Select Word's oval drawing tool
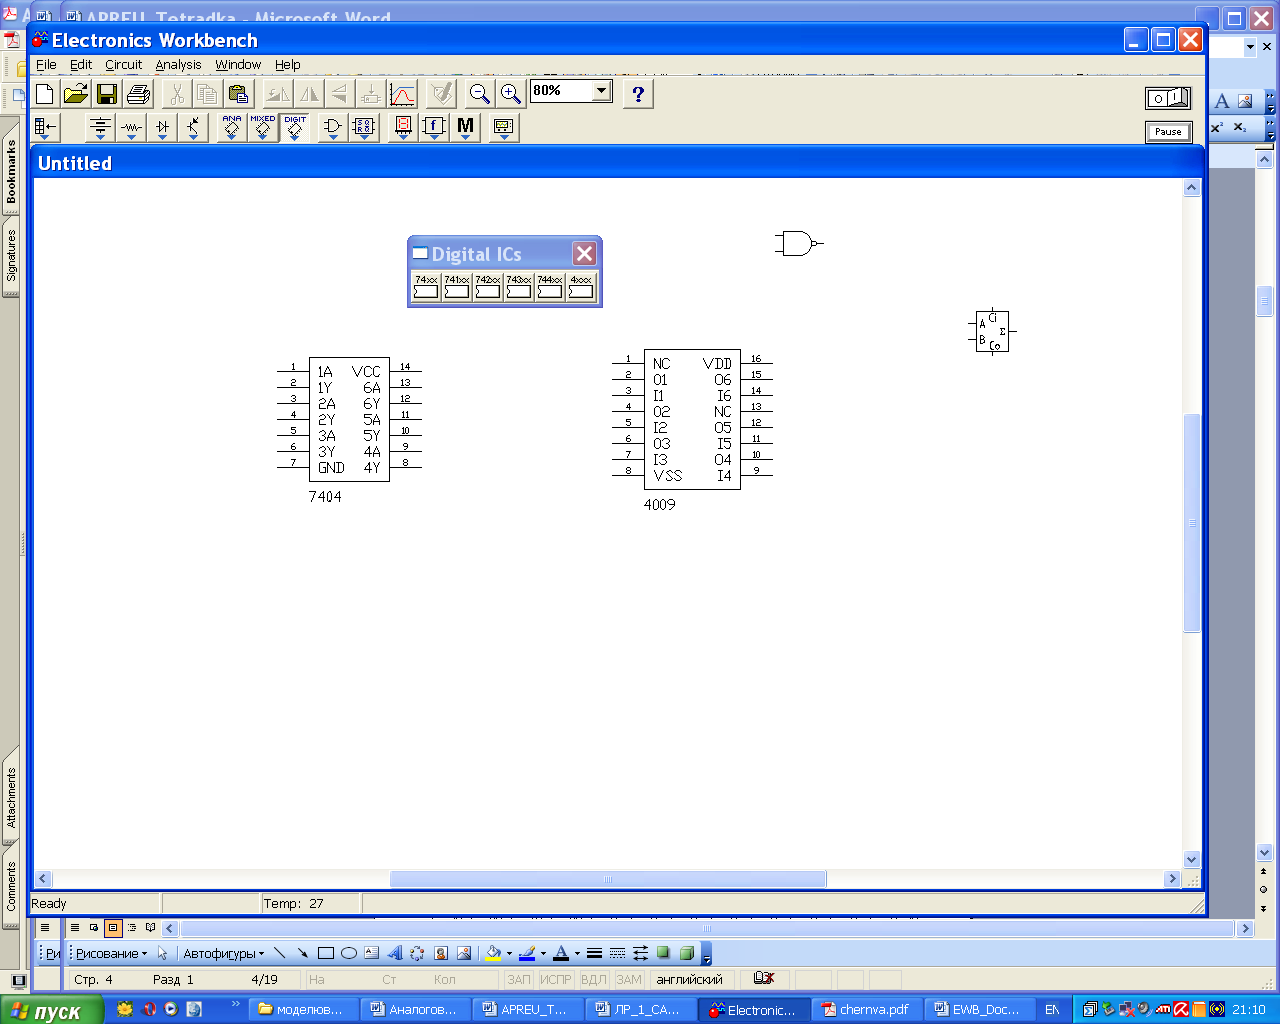1280x1024 pixels. (349, 953)
